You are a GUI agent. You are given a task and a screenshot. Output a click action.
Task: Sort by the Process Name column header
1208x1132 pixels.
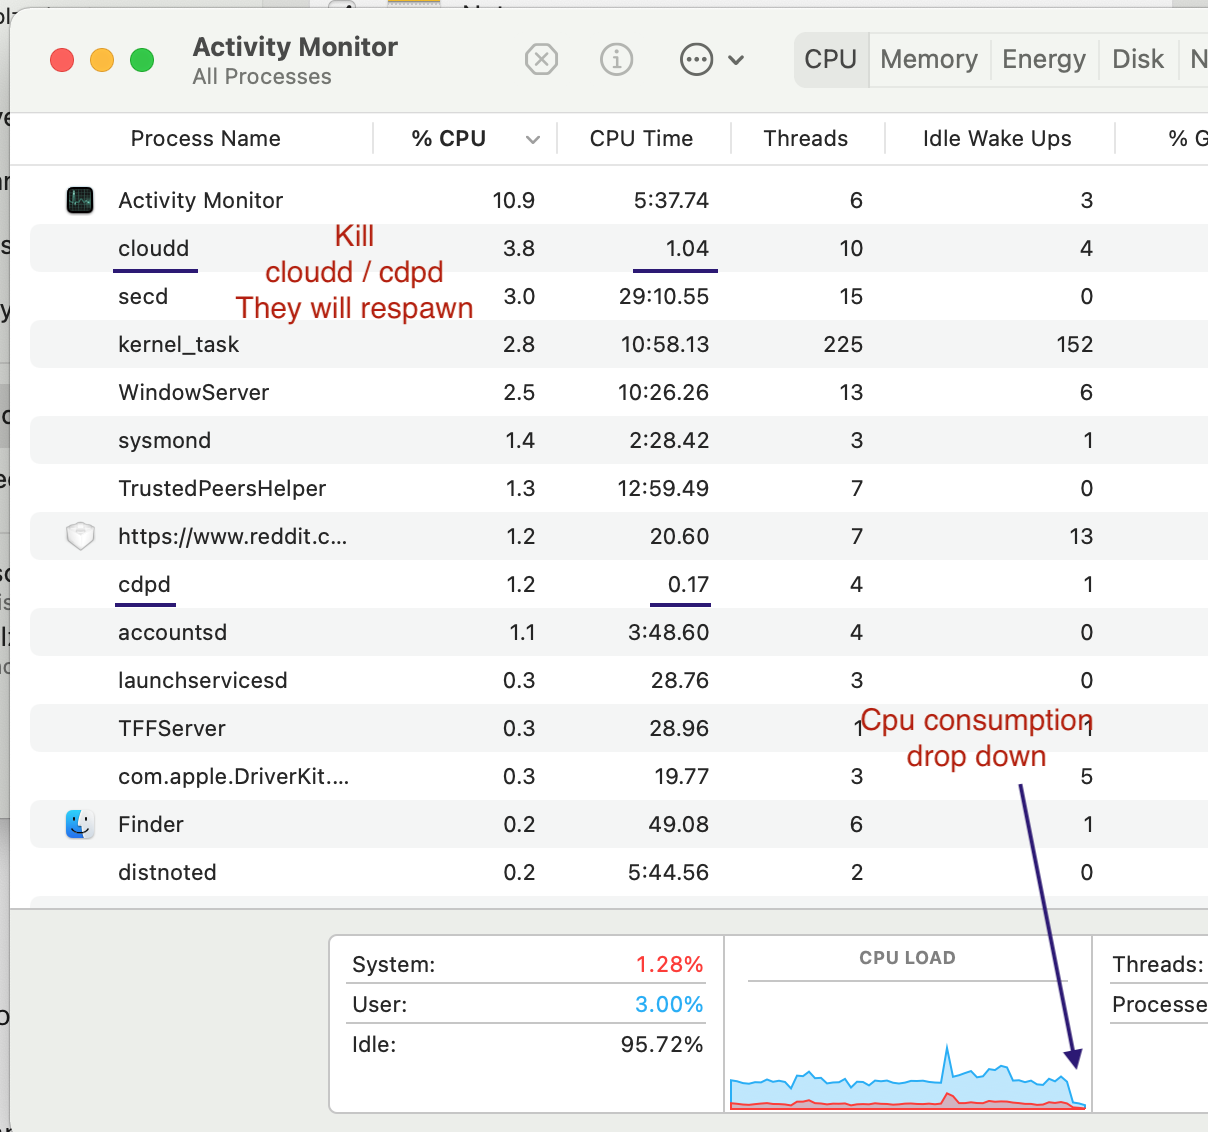[x=205, y=139]
